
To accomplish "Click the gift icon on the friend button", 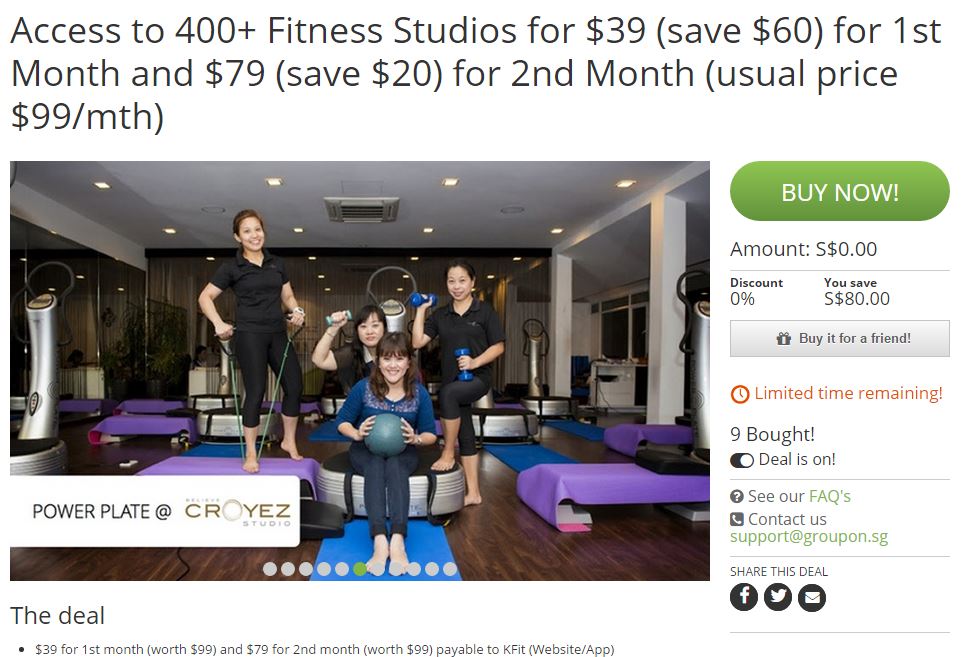I will pos(783,338).
